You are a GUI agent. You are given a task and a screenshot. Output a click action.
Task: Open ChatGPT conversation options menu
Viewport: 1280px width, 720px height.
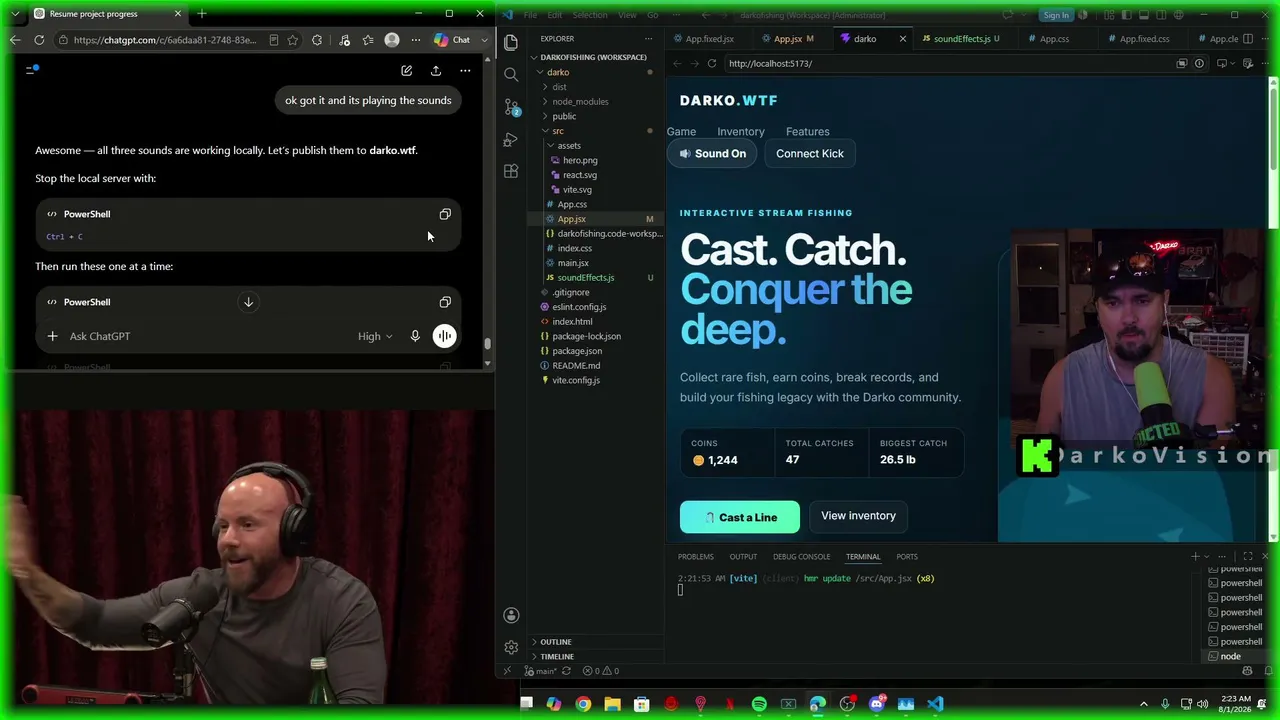pyautogui.click(x=465, y=70)
